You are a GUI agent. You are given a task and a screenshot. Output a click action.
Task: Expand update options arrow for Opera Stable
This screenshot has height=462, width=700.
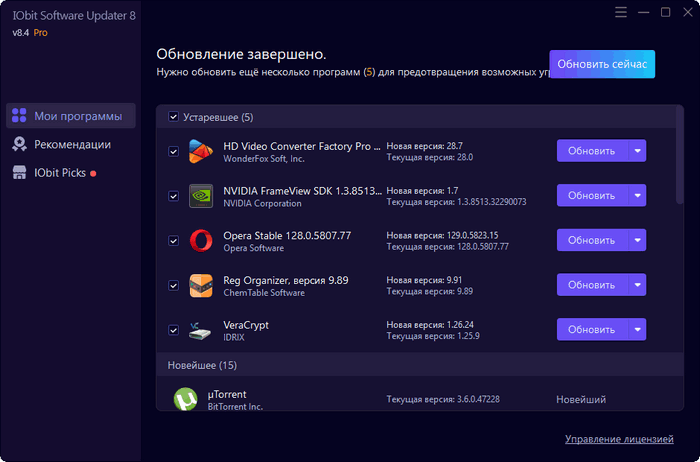[x=638, y=240]
